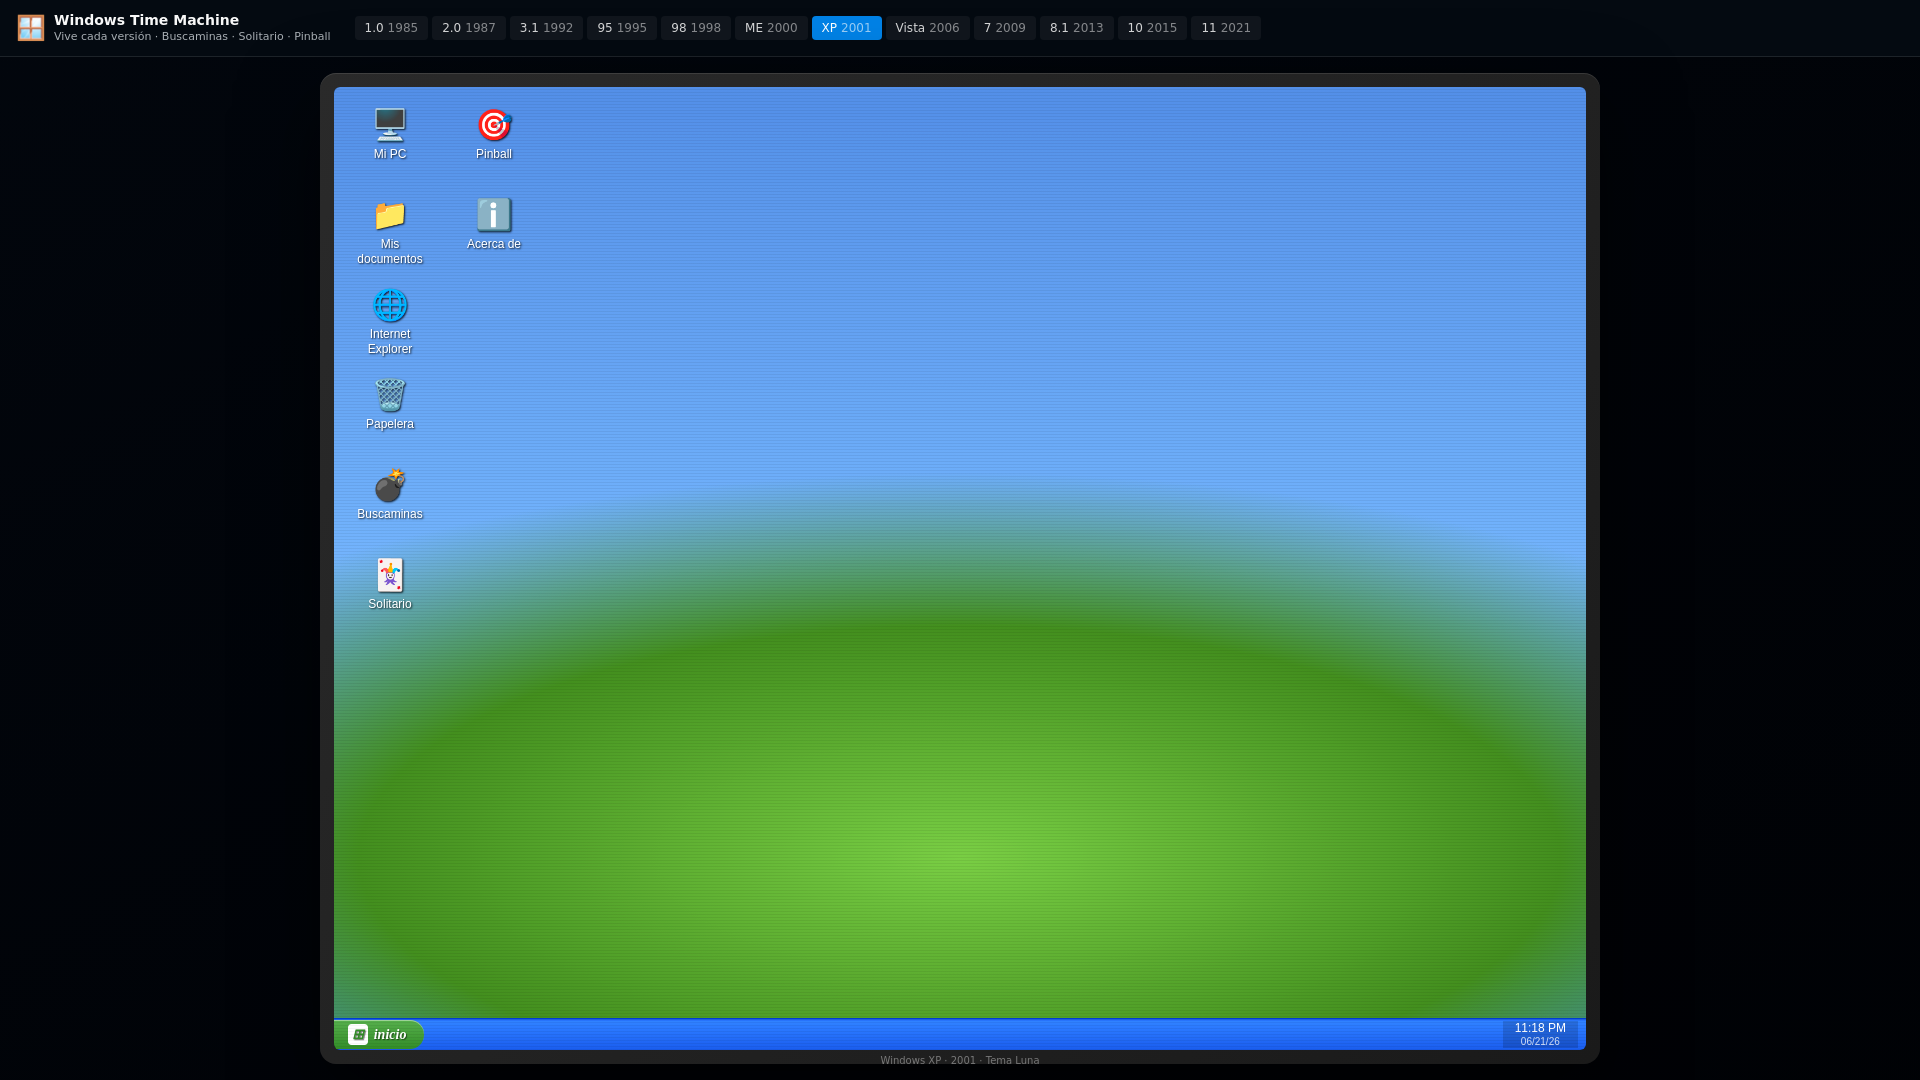Screen dimensions: 1920x1080
Task: Click the Windows Time Machine title text
Action: (x=146, y=20)
